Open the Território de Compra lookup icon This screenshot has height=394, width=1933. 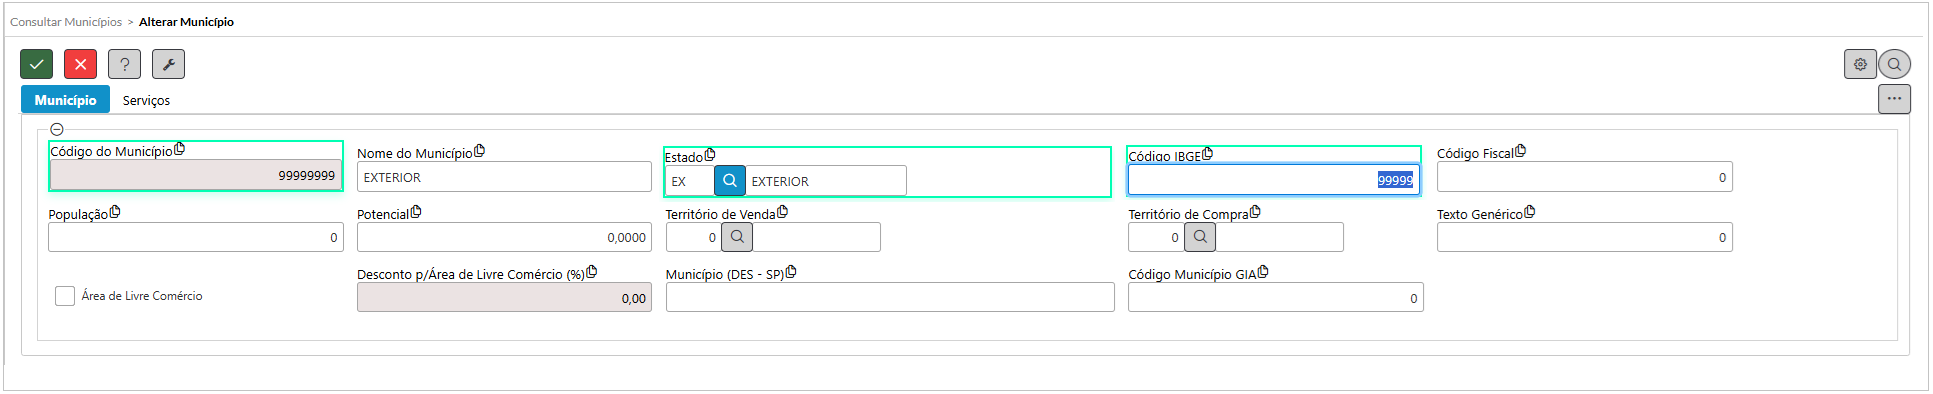[x=1200, y=237]
